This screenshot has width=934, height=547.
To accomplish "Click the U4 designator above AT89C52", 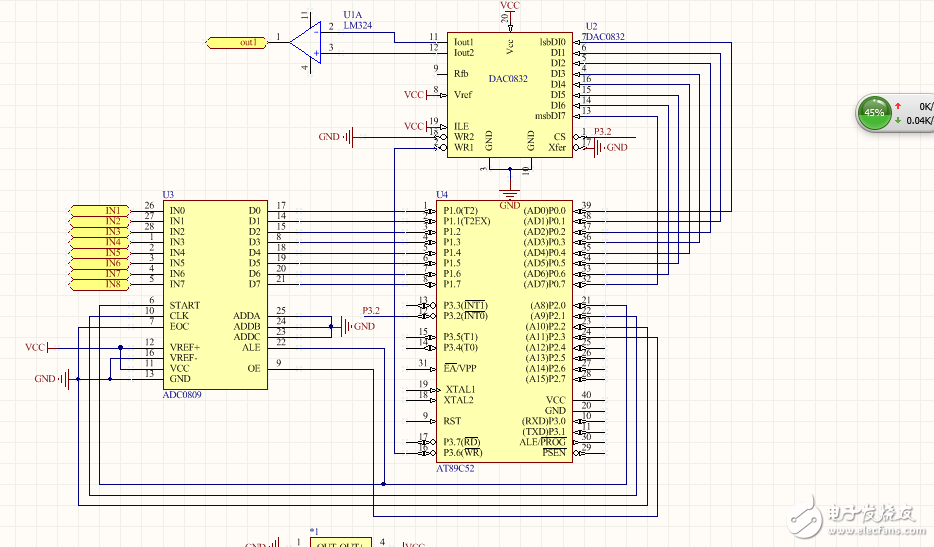I will point(442,194).
